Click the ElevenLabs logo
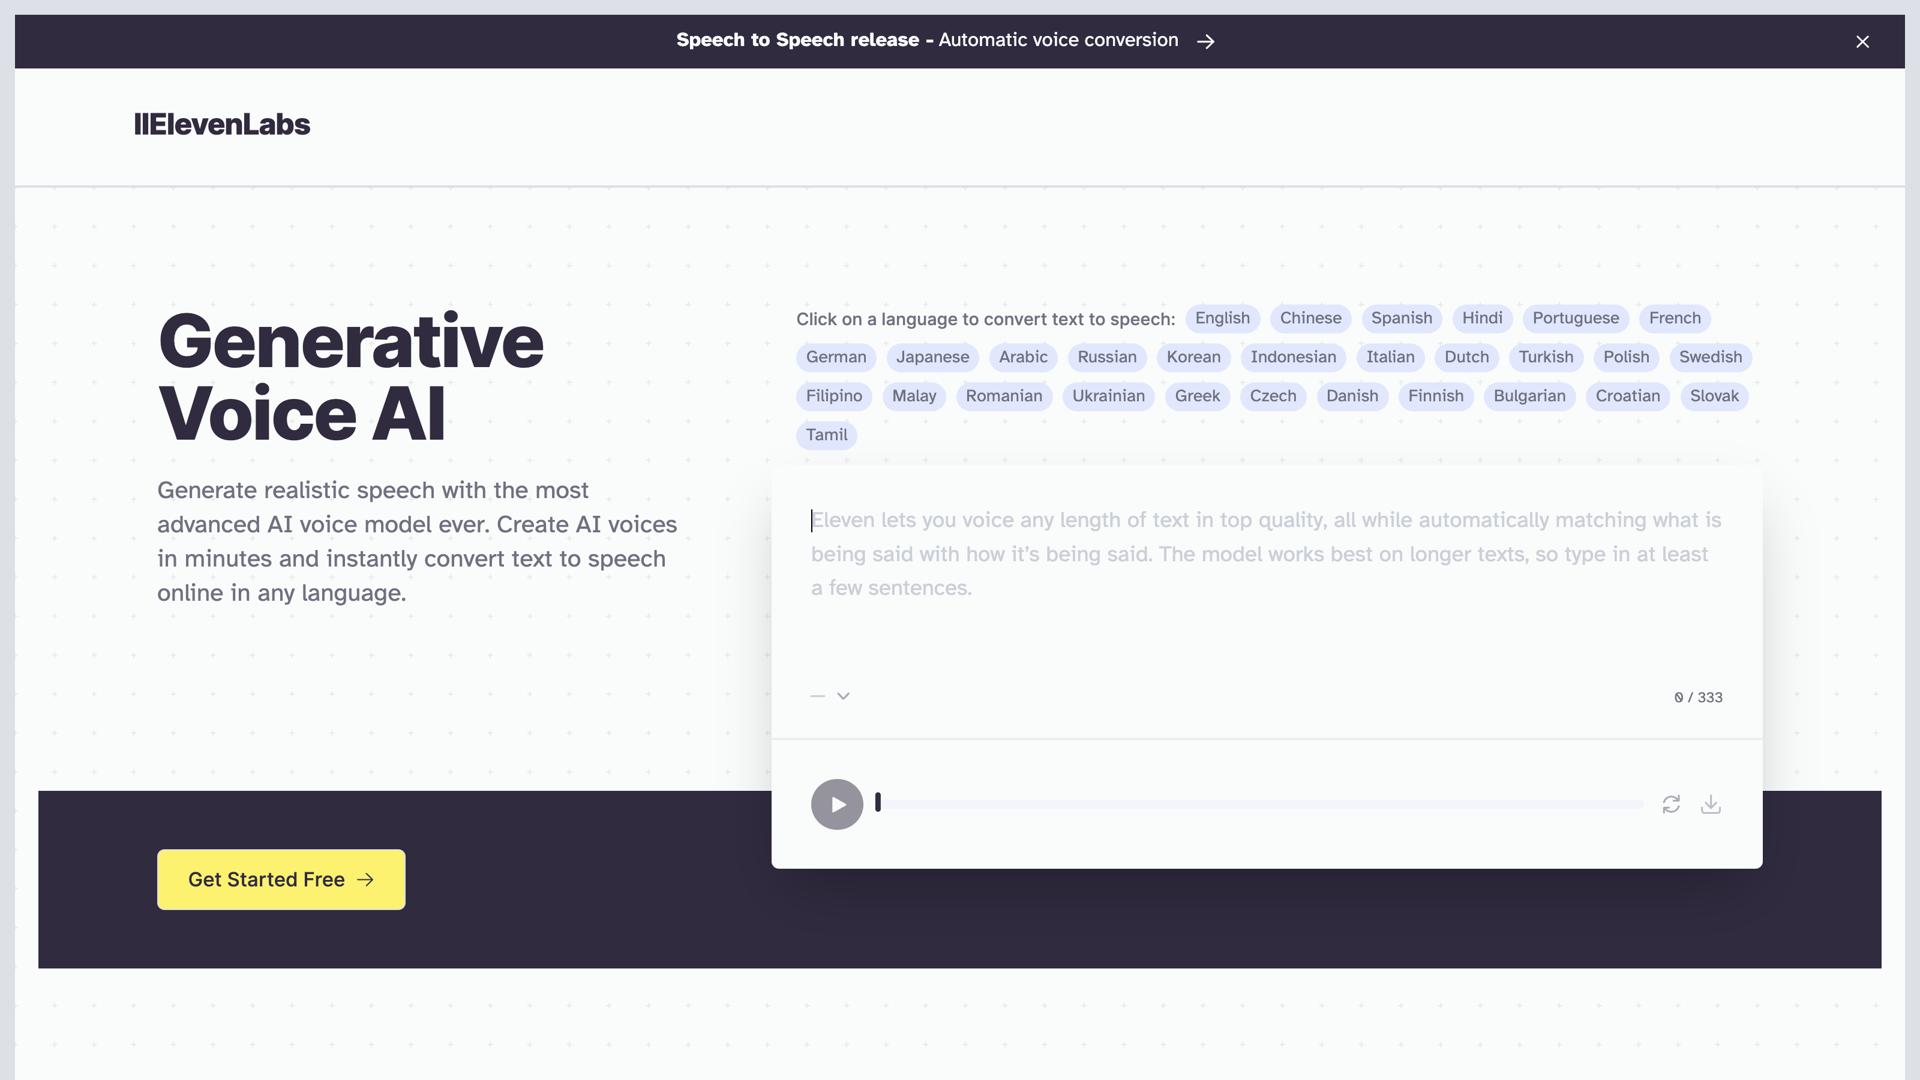Screen dimensions: 1920x1080 pyautogui.click(x=222, y=125)
